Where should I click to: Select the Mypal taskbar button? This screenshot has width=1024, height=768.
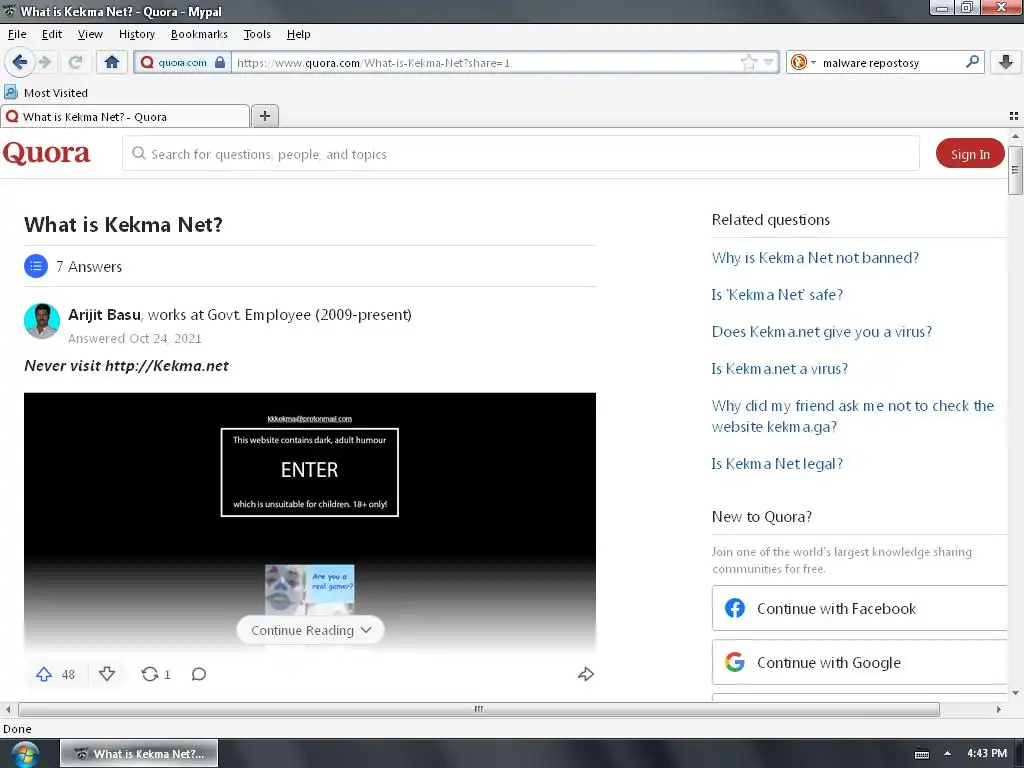tap(139, 754)
